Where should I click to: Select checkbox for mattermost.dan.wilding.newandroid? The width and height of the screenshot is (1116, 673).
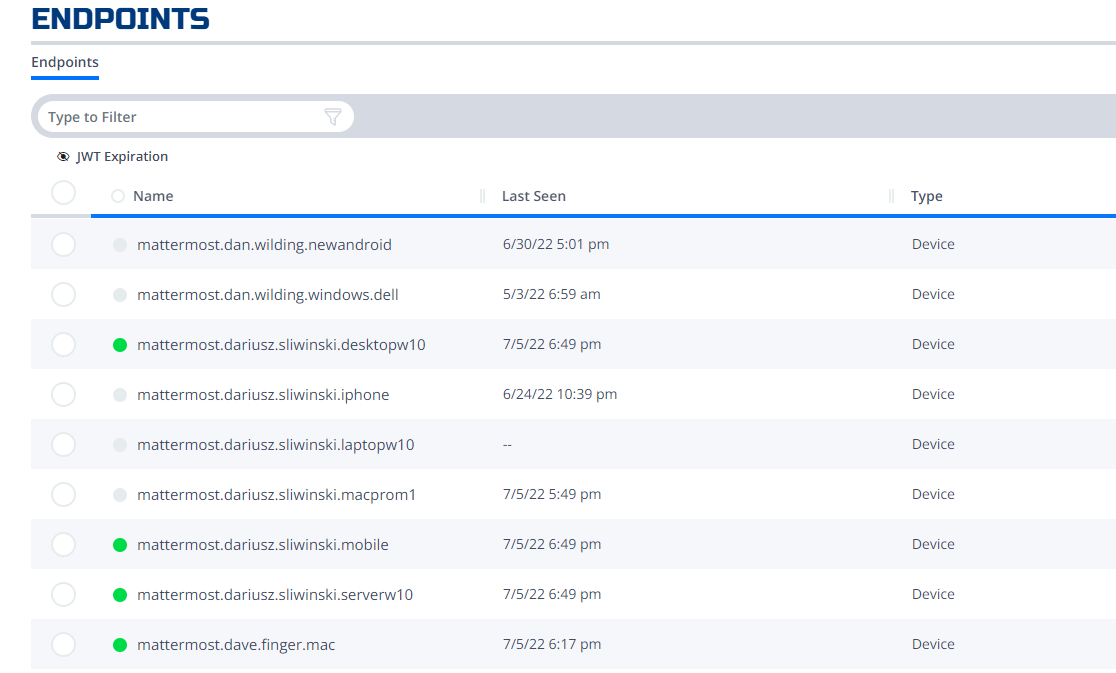(x=63, y=245)
